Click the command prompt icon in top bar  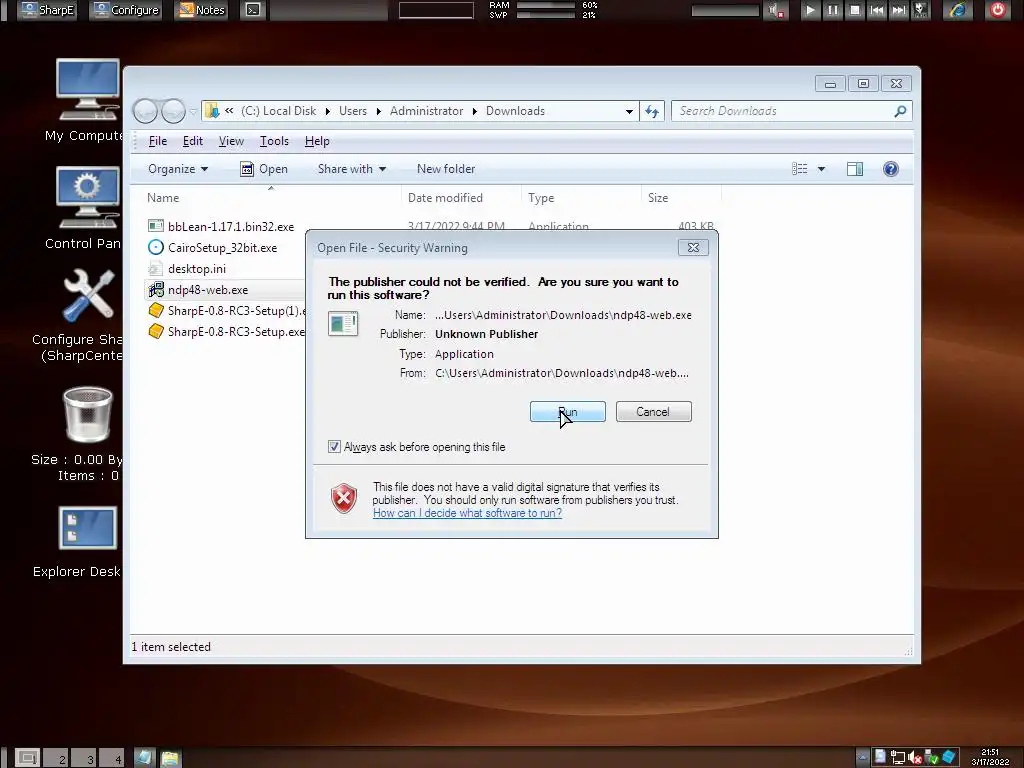click(253, 10)
